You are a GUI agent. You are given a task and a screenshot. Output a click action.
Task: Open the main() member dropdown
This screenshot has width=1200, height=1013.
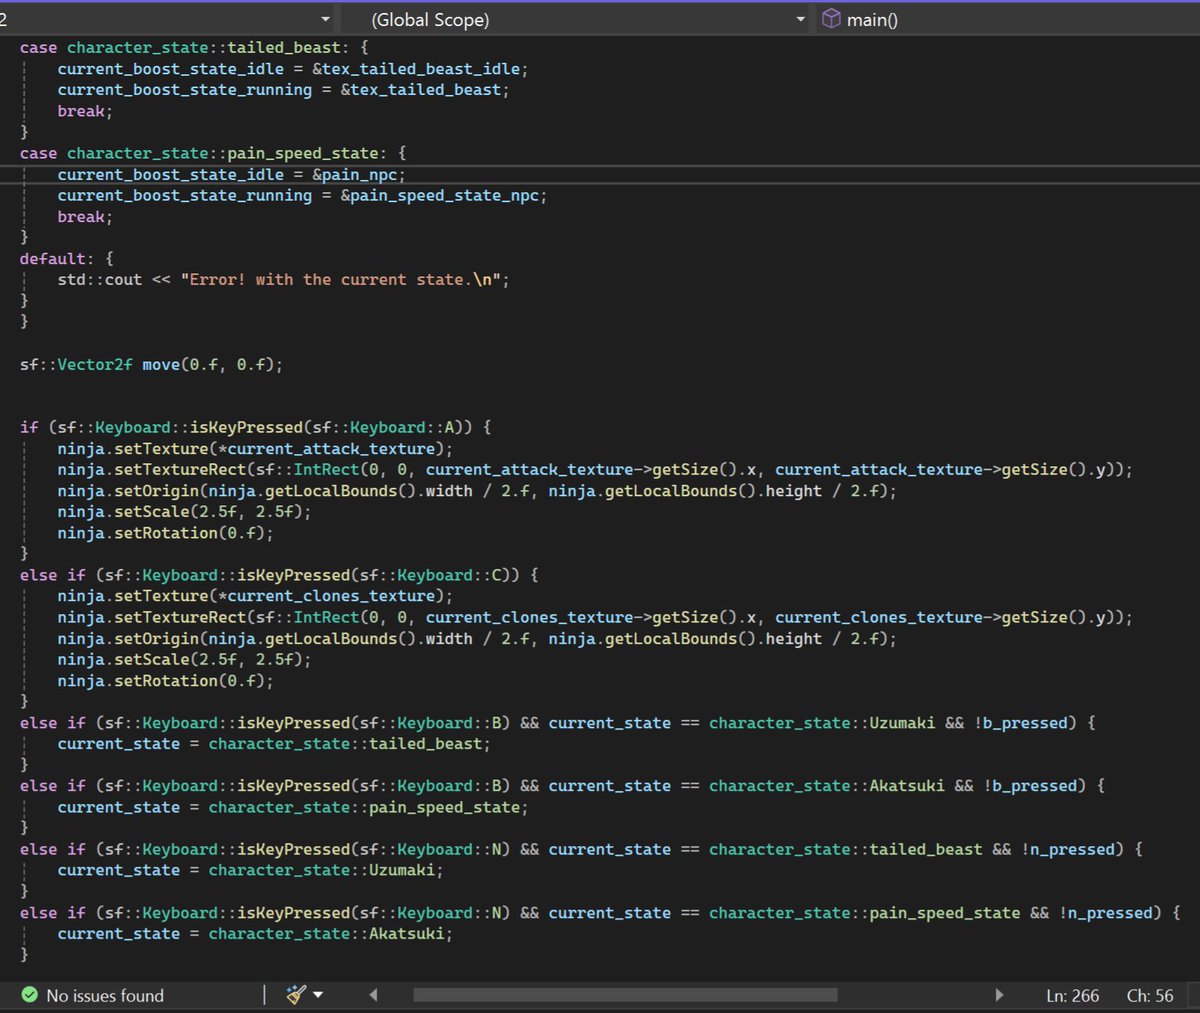[1008, 19]
